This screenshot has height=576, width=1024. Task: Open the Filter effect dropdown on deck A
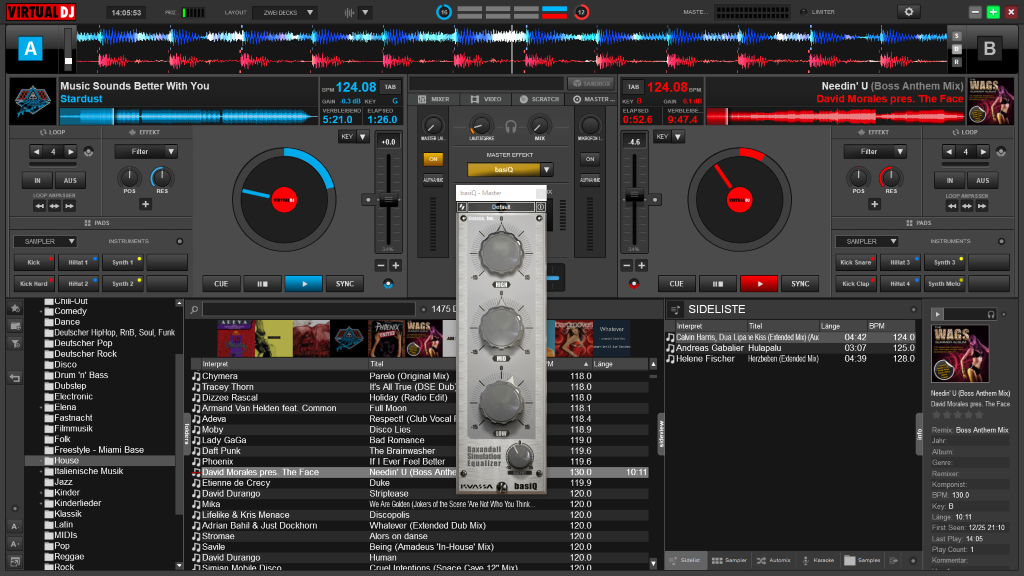coord(145,152)
